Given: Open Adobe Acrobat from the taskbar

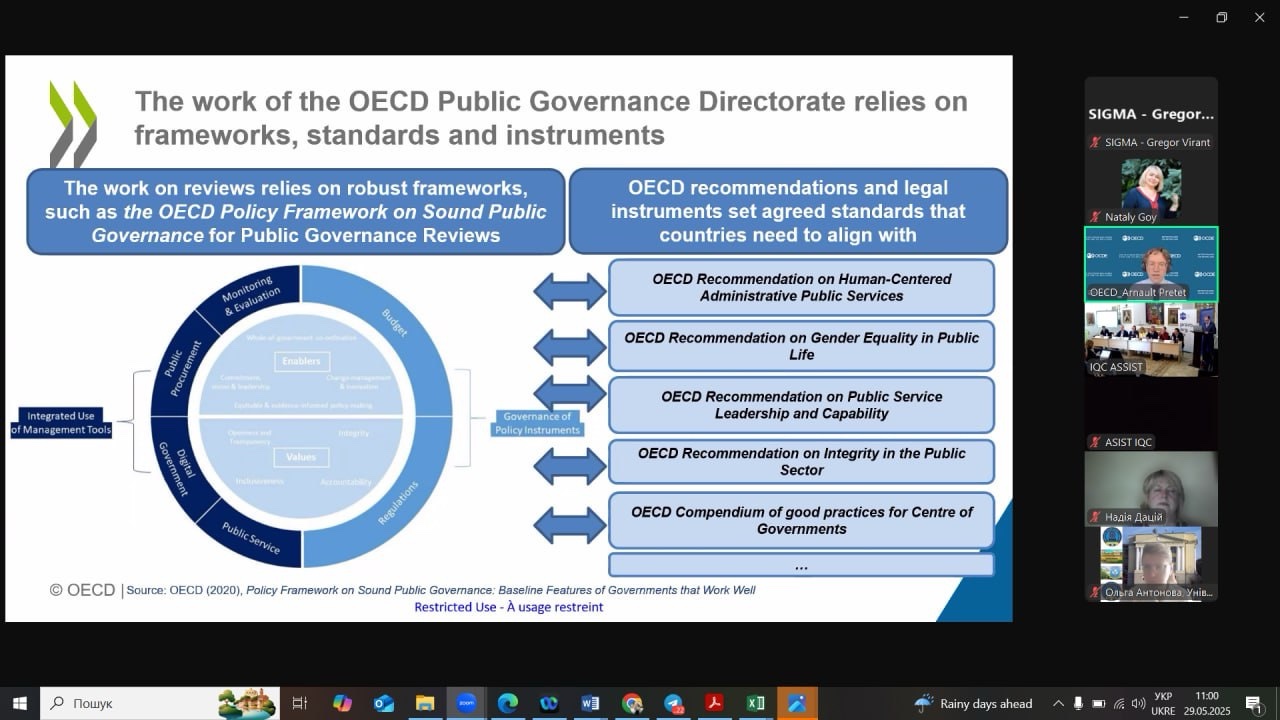Looking at the screenshot, I should [714, 703].
